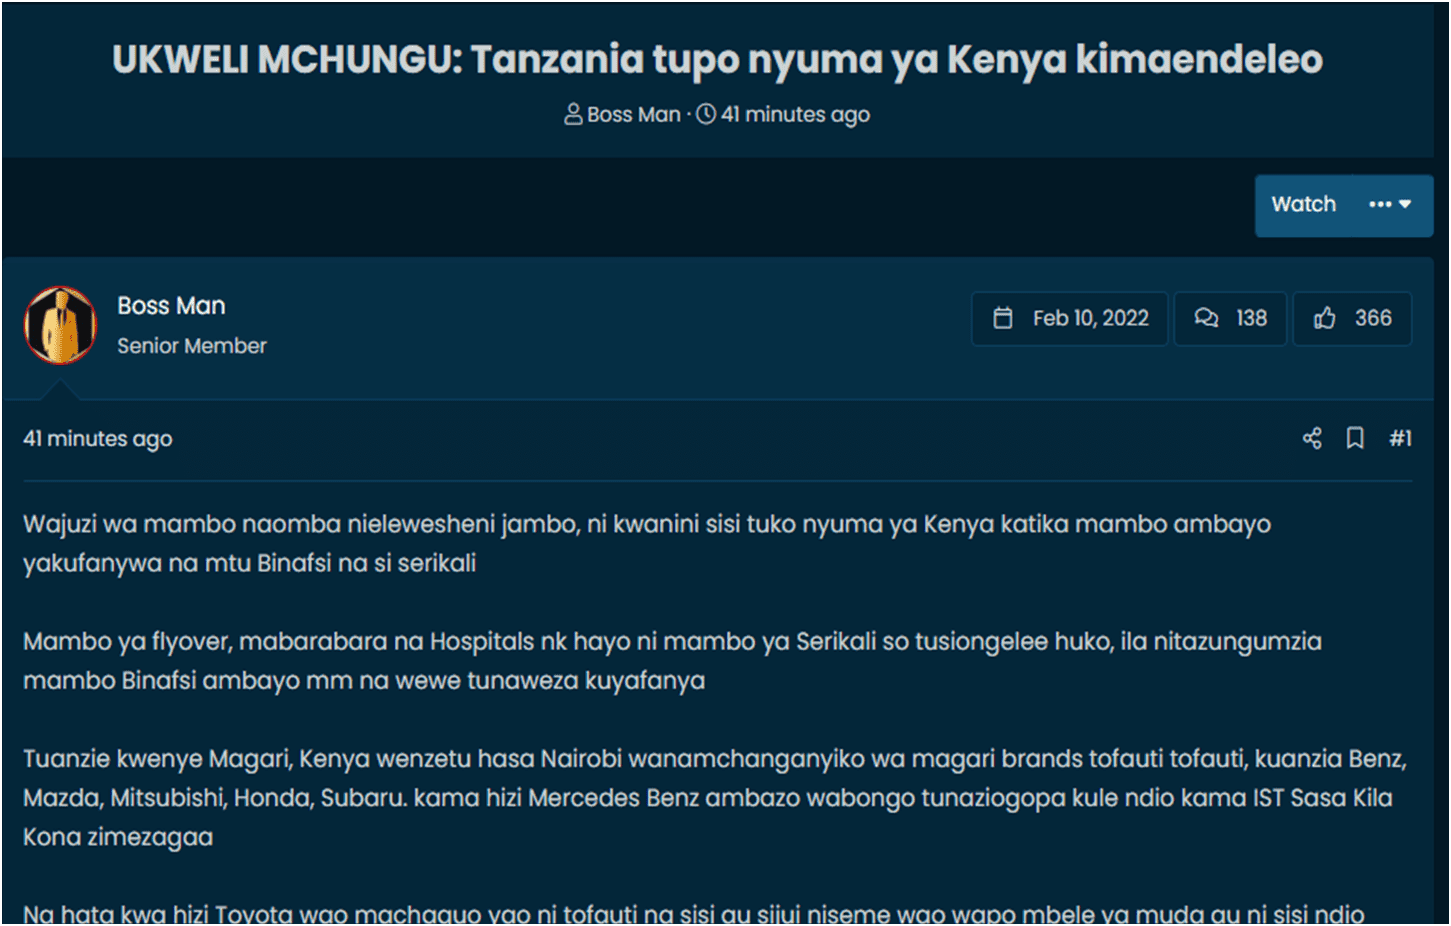
Task: Watch this thread
Action: [1303, 204]
